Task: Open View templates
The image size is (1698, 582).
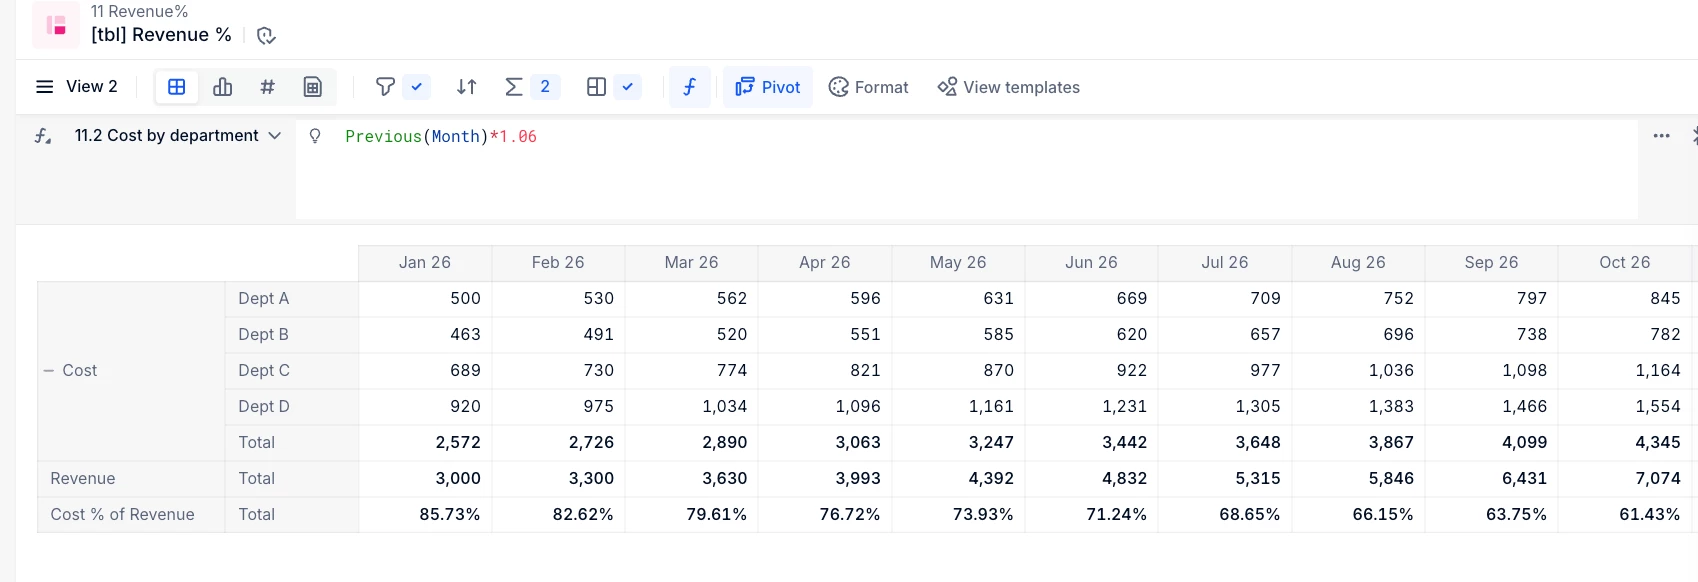Action: pyautogui.click(x=1008, y=87)
